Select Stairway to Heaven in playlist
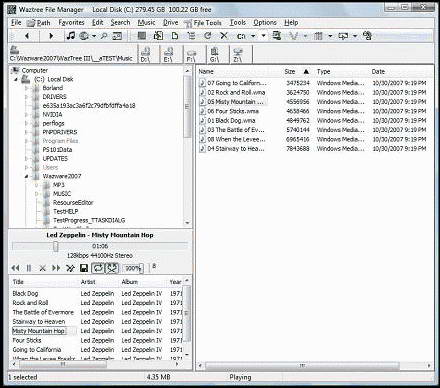Viewport: 440px width, 388px height. 39,322
